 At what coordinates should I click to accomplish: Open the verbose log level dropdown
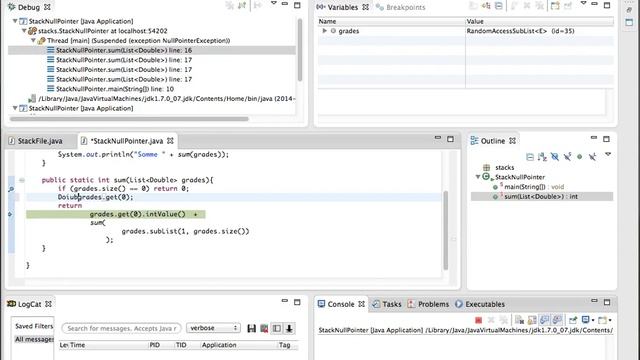click(213, 328)
